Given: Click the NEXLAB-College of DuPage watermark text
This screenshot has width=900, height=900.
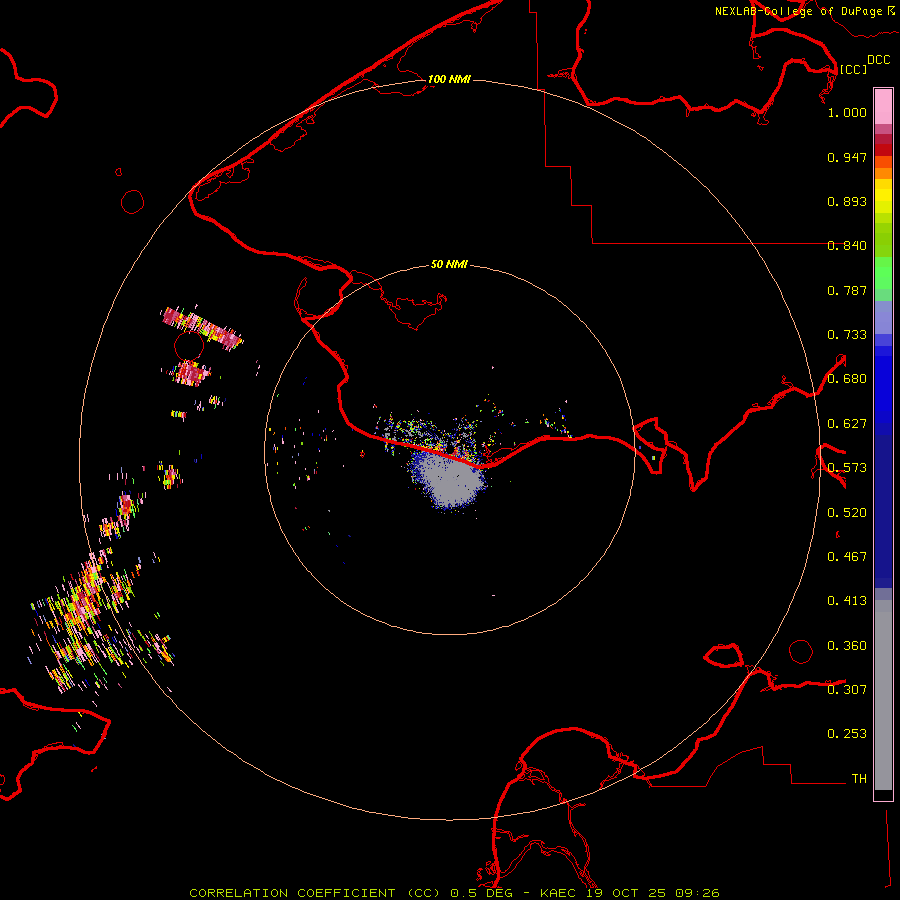Looking at the screenshot, I should [x=805, y=11].
